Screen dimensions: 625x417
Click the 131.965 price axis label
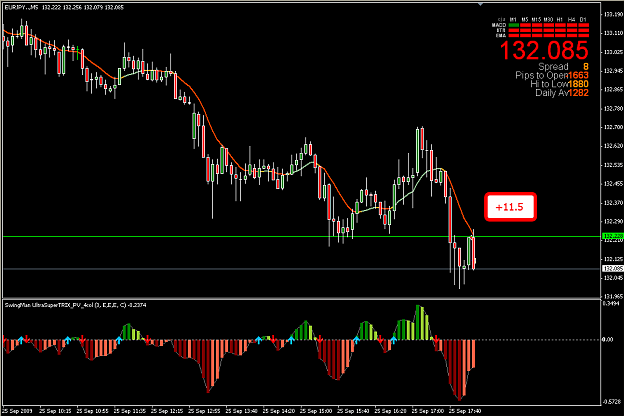click(613, 296)
